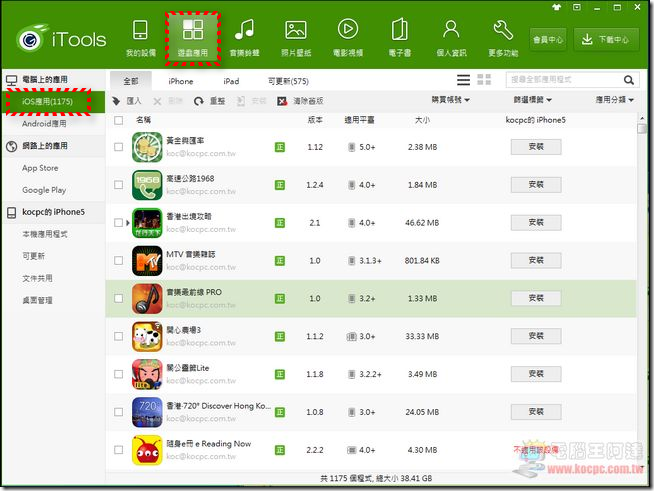
Task: Open the purchase account dropdown
Action: coord(450,100)
